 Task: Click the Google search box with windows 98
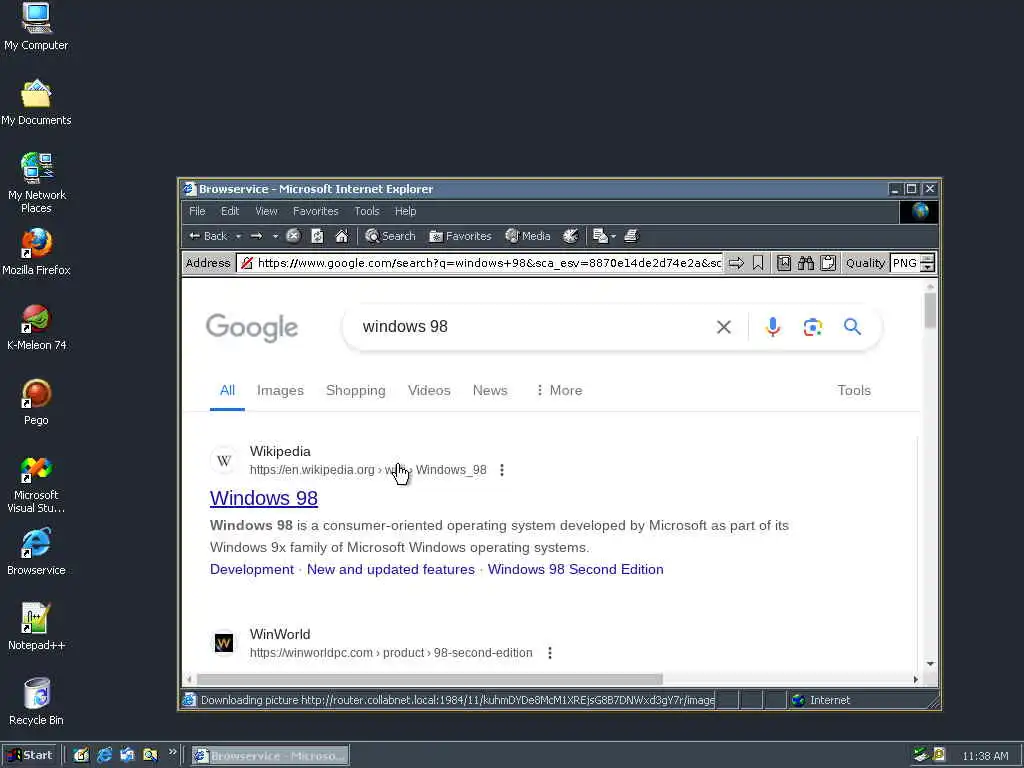tap(532, 327)
